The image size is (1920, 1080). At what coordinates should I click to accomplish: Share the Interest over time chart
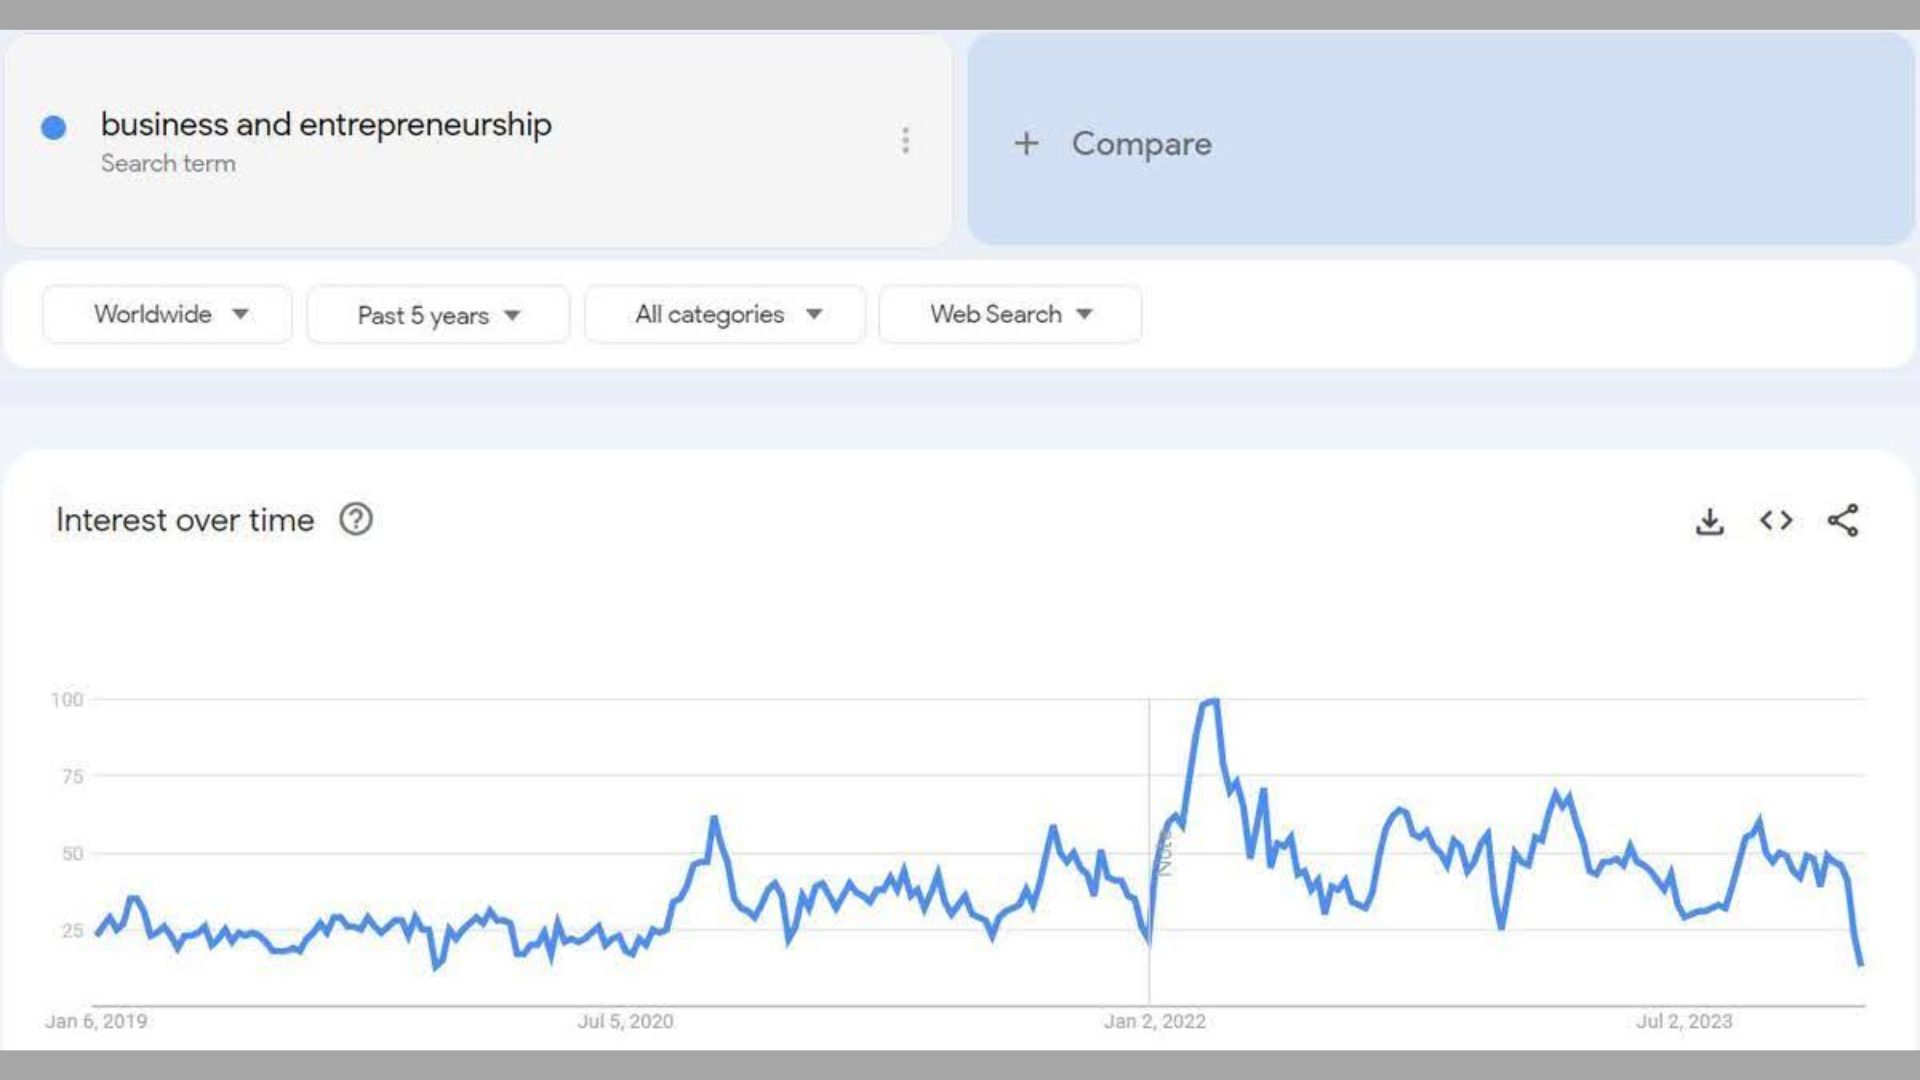click(x=1843, y=521)
